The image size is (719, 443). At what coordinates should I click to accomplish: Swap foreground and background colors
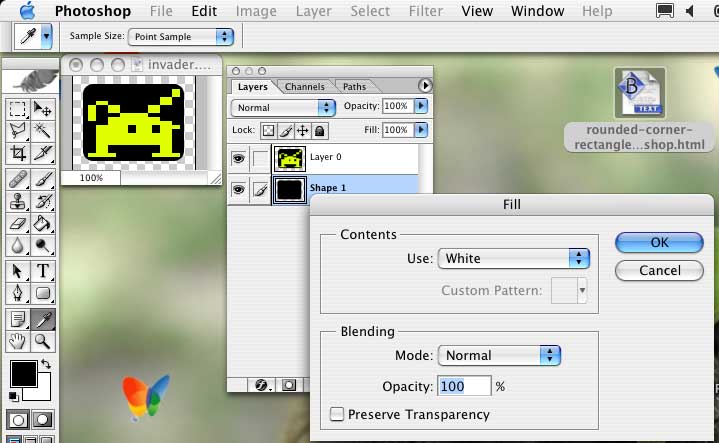pyautogui.click(x=46, y=364)
